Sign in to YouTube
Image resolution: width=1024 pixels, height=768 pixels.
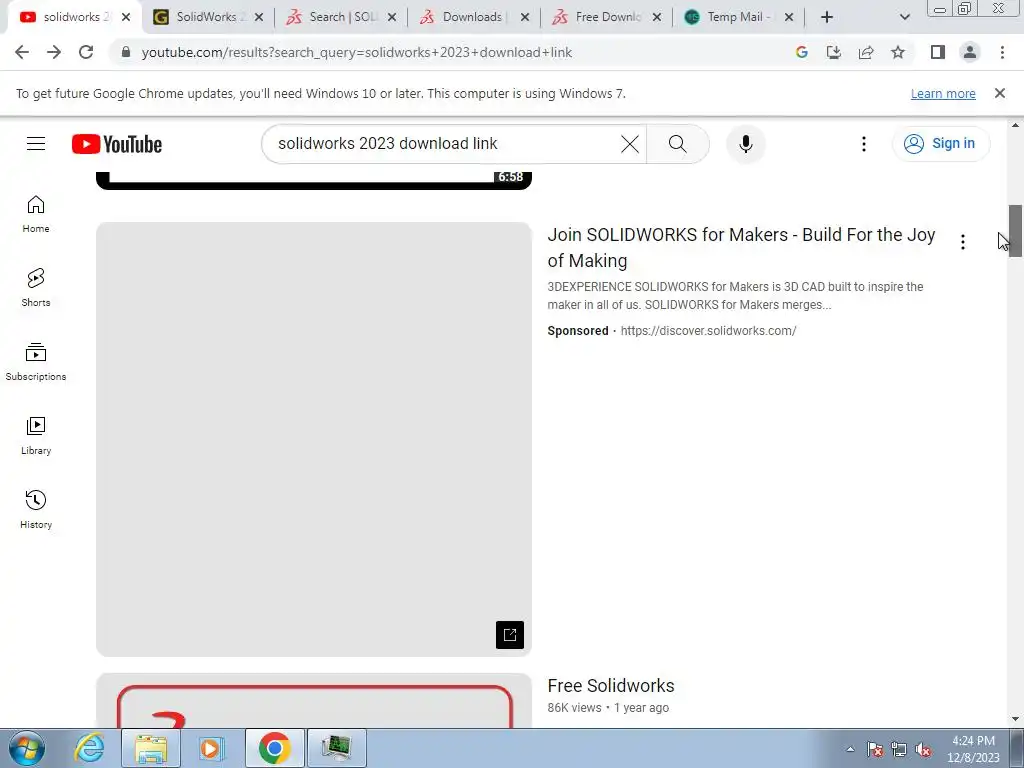pos(940,144)
